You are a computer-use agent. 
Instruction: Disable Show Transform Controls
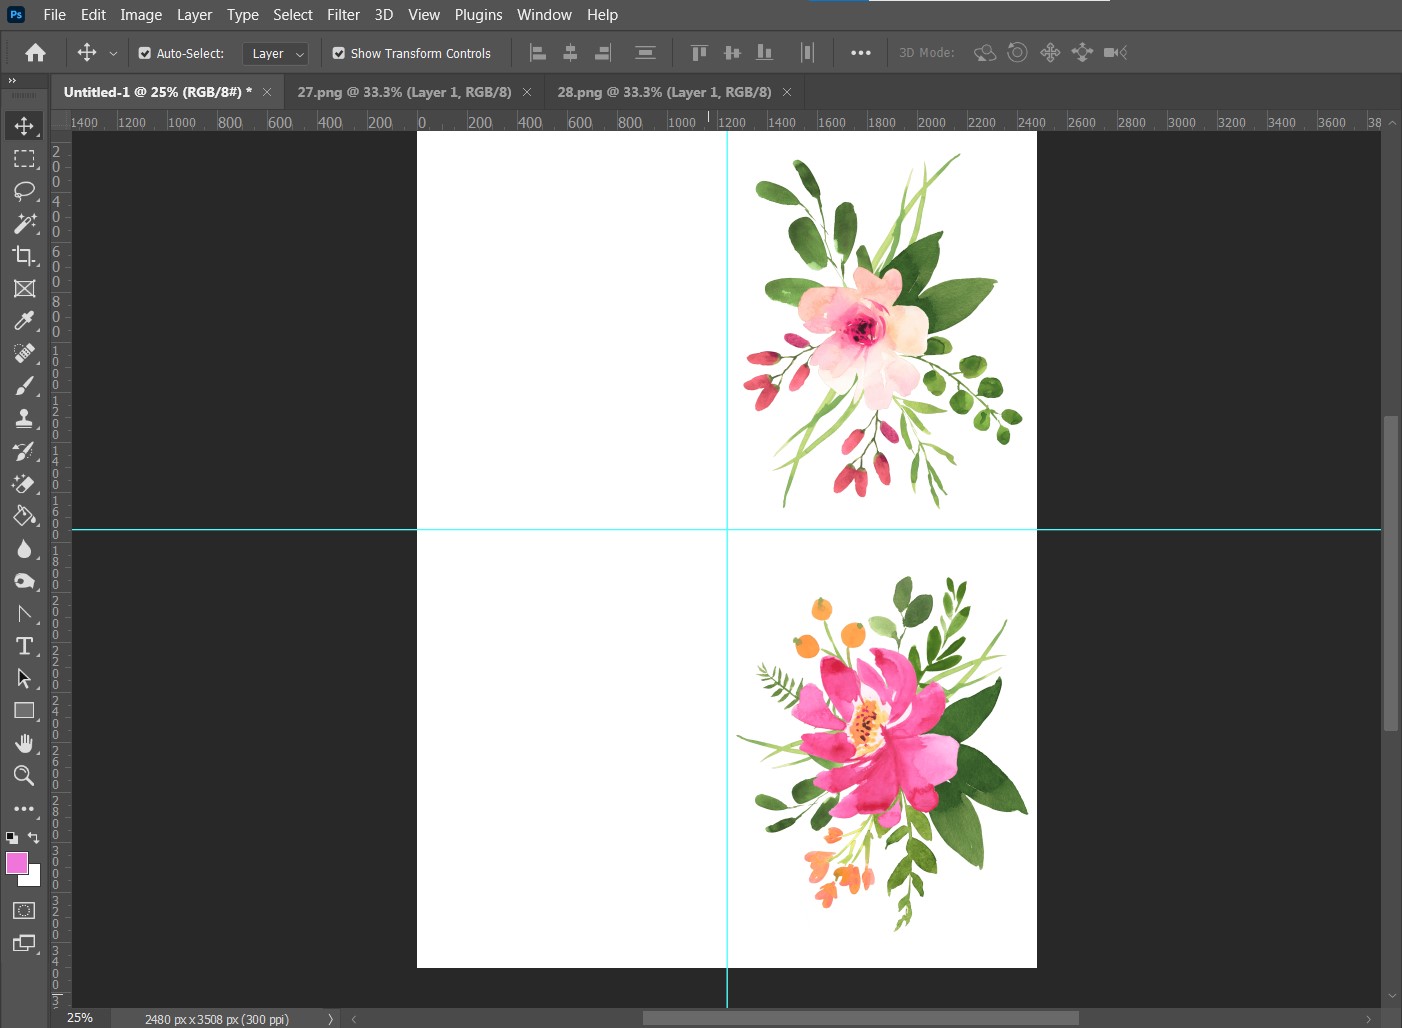point(340,53)
